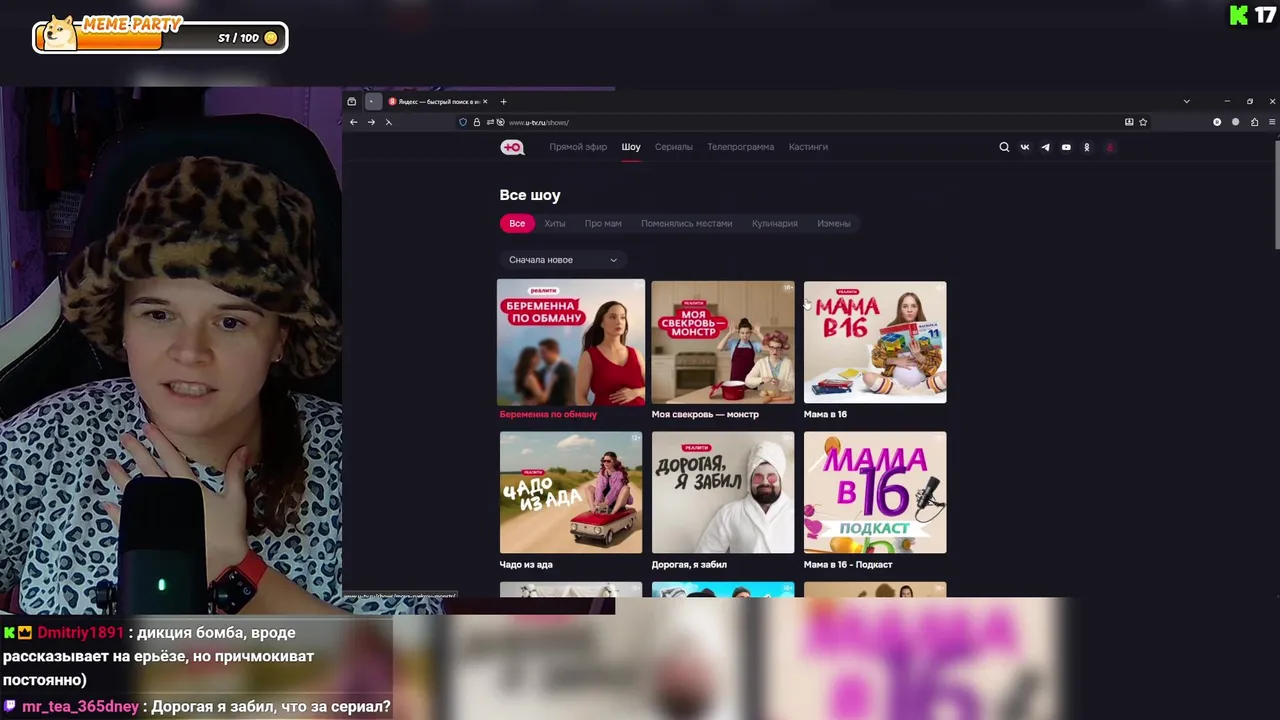The width and height of the screenshot is (1280, 720).
Task: Open the Моя свекровь — монстр poster
Action: pyautogui.click(x=723, y=342)
